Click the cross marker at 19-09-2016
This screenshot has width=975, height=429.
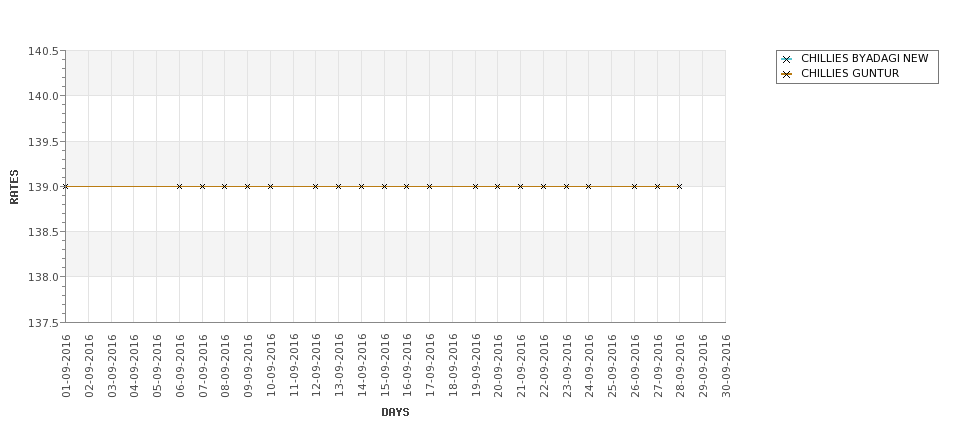476,187
